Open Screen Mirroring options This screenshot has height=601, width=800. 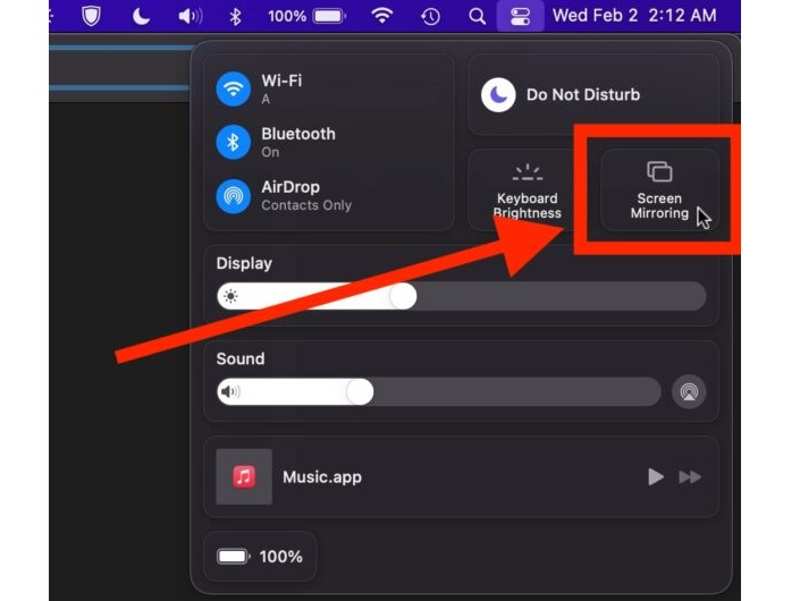coord(659,190)
